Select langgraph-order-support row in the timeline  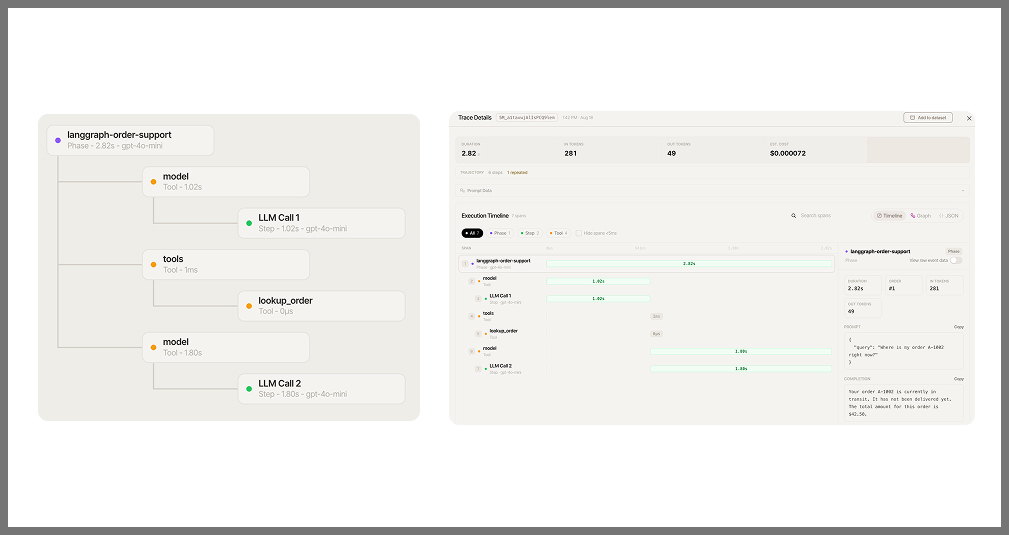pyautogui.click(x=646, y=263)
